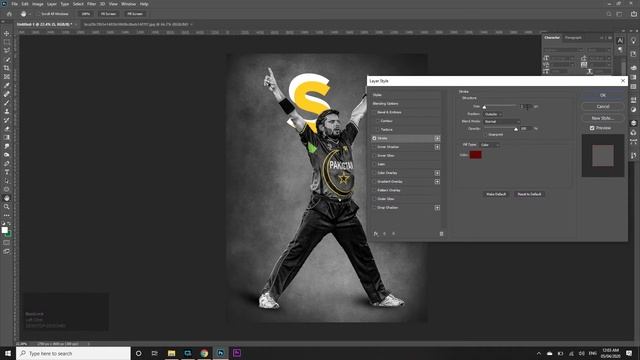Enable the Pattern Overlay checkbox

pyautogui.click(x=374, y=190)
